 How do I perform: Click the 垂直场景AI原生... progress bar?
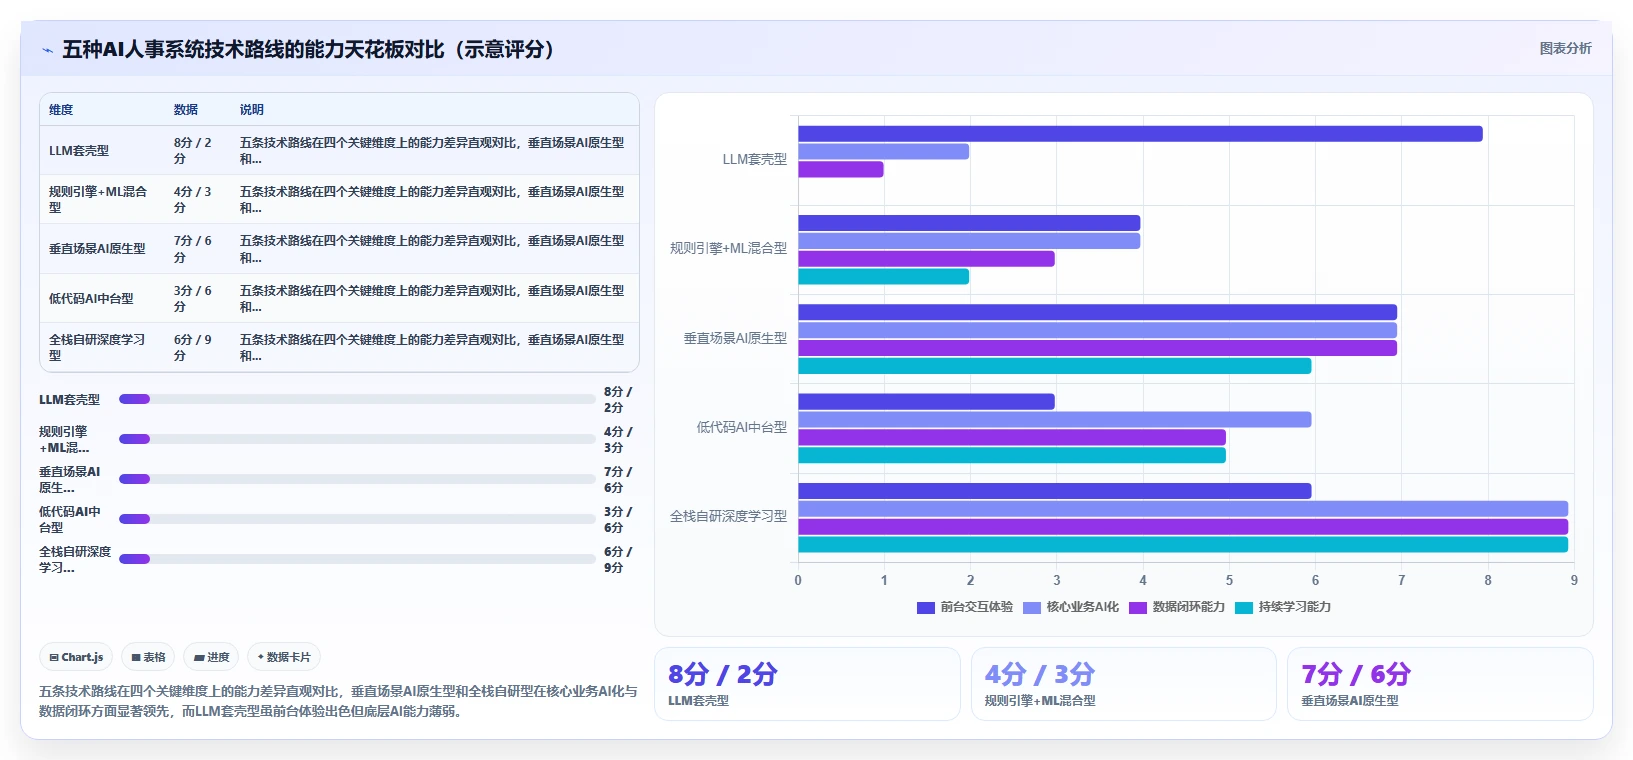click(x=357, y=479)
